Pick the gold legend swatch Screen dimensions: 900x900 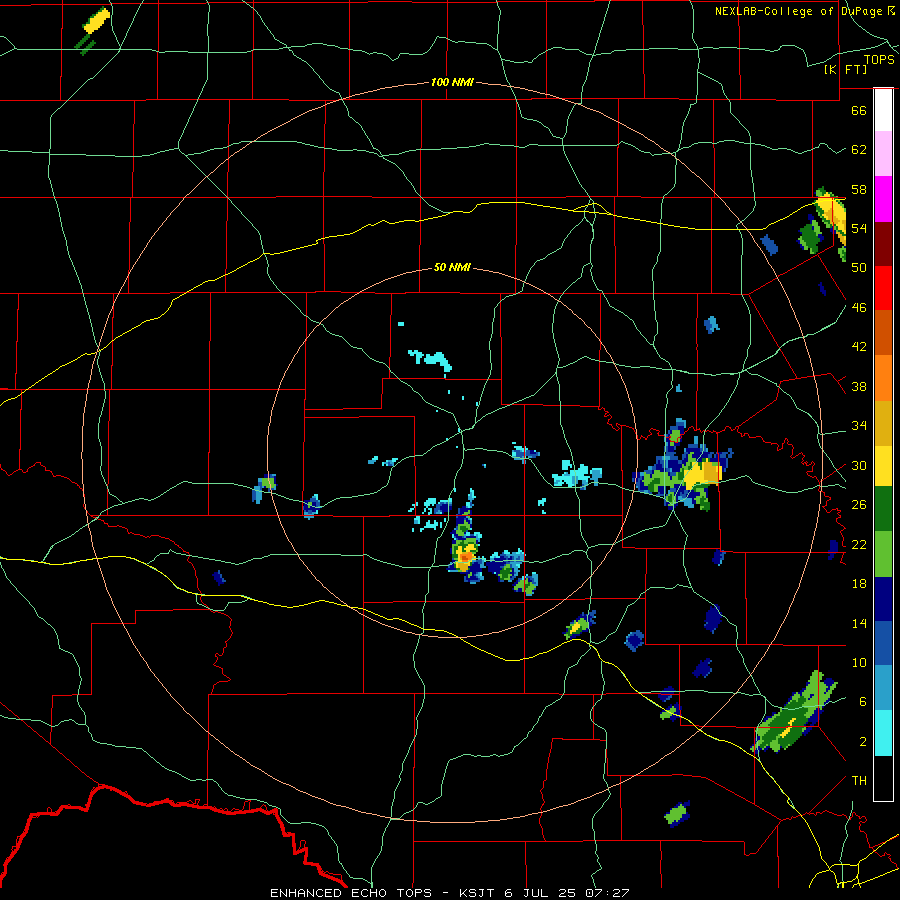tap(883, 423)
